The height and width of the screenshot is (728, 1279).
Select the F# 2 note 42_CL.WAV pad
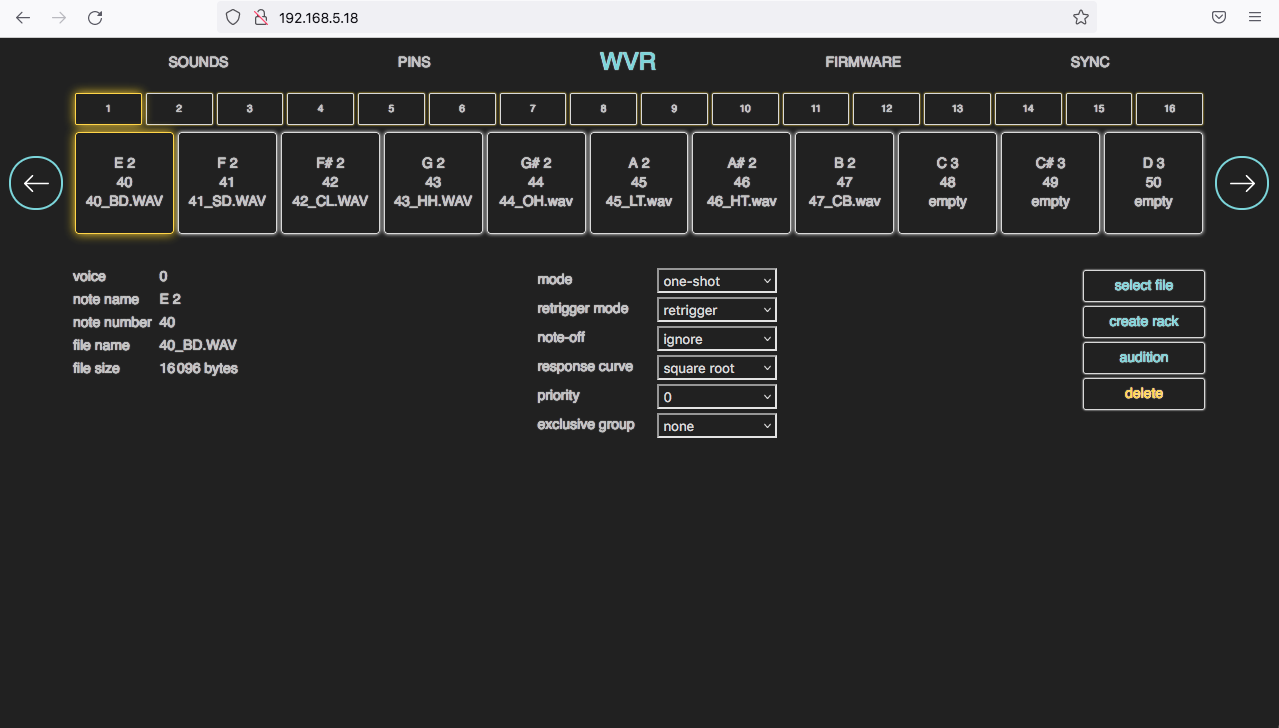[x=330, y=183]
